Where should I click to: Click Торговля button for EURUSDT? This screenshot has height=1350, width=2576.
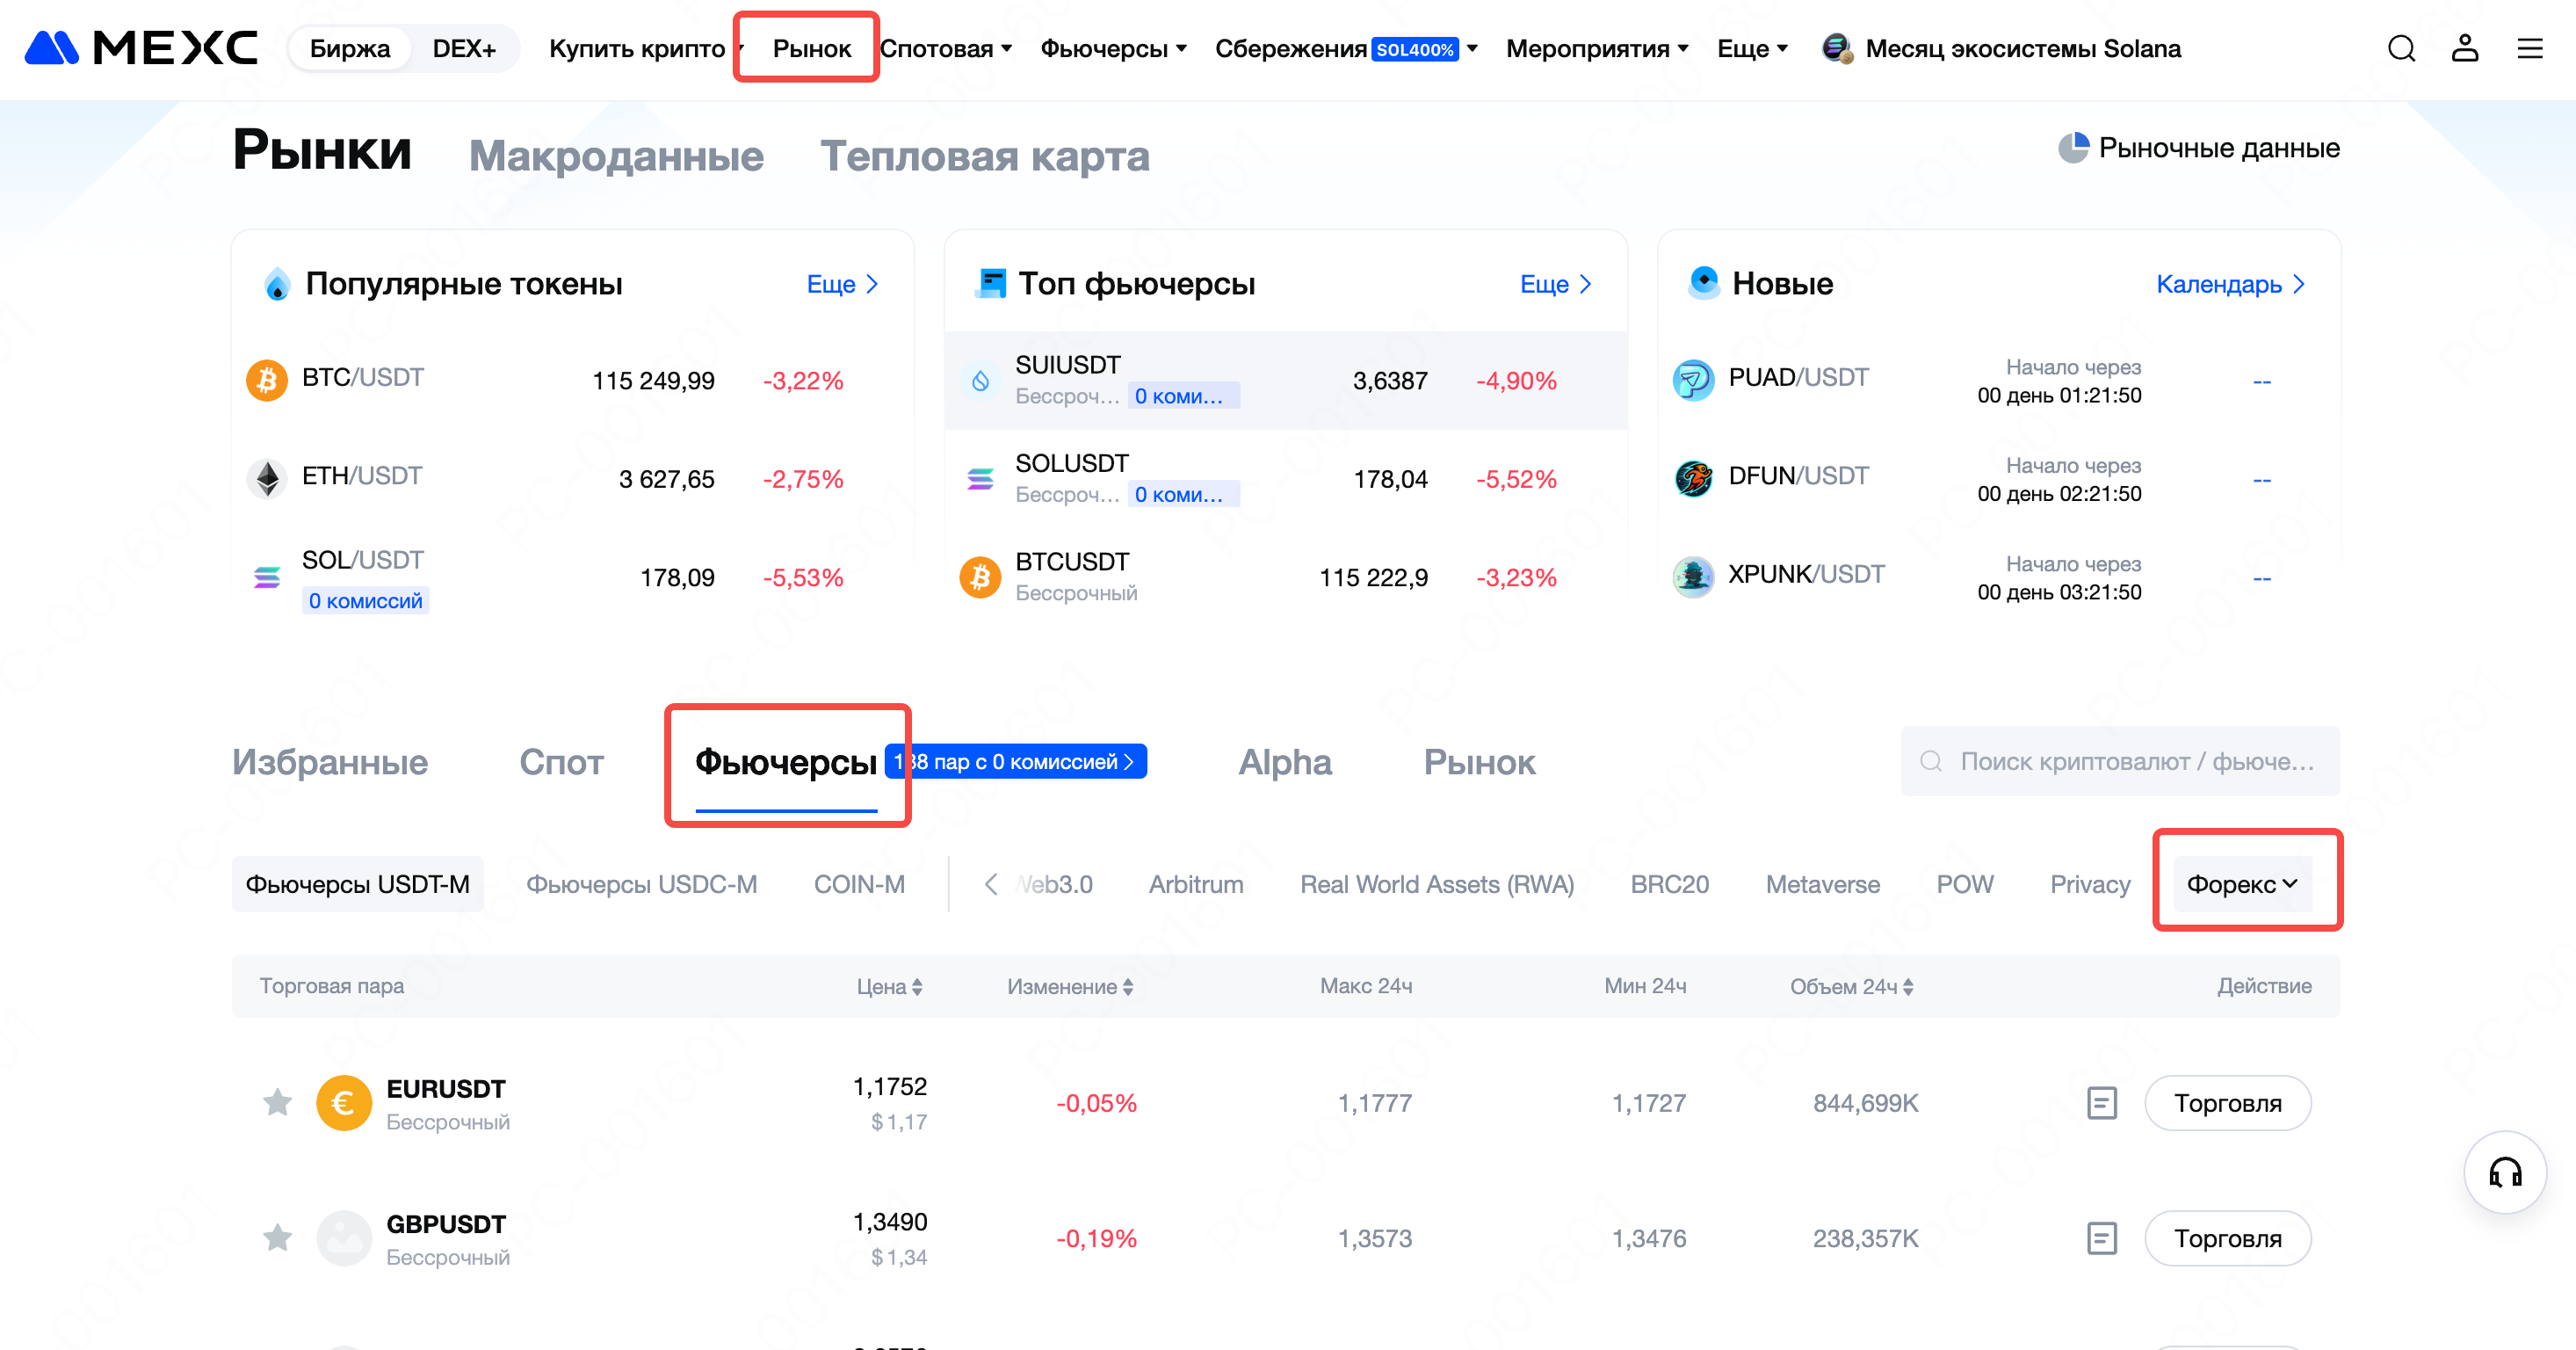(2228, 1103)
